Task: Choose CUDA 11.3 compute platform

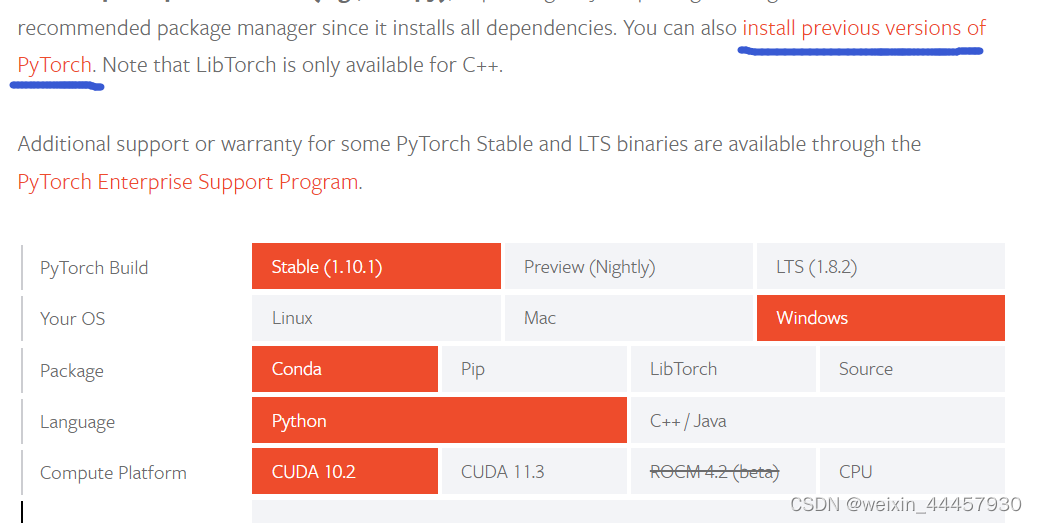Action: point(534,471)
